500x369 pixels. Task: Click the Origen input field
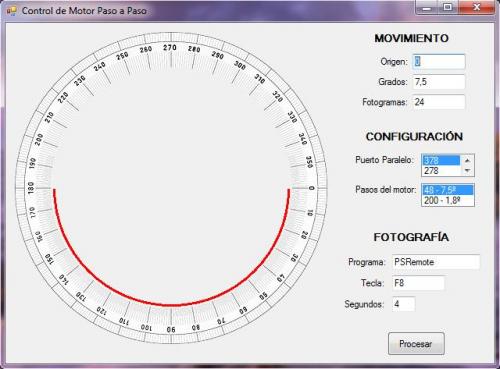pyautogui.click(x=439, y=62)
